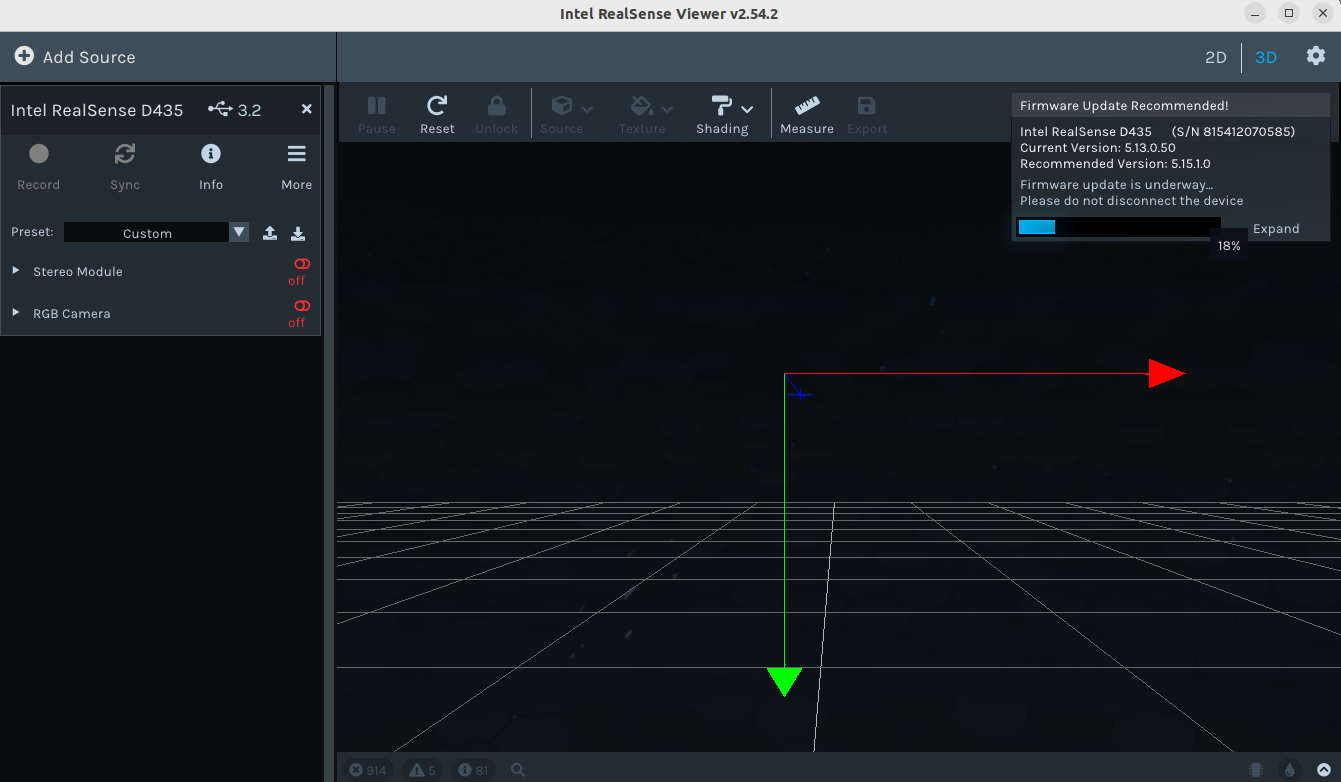The height and width of the screenshot is (782, 1341).
Task: Click the USB 3.2 connection icon
Action: [x=220, y=109]
